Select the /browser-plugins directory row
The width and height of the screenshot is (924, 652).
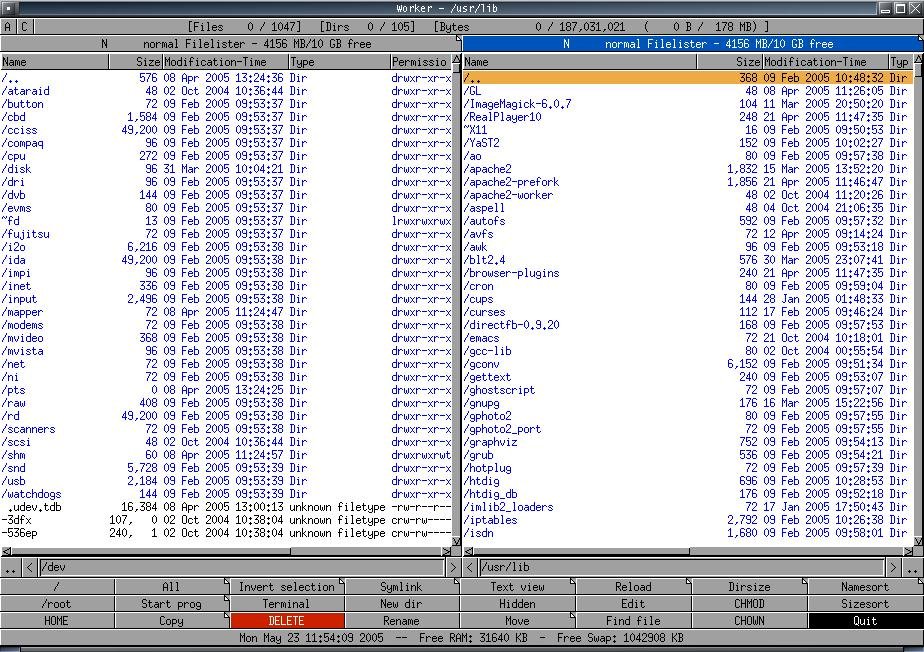pos(688,273)
